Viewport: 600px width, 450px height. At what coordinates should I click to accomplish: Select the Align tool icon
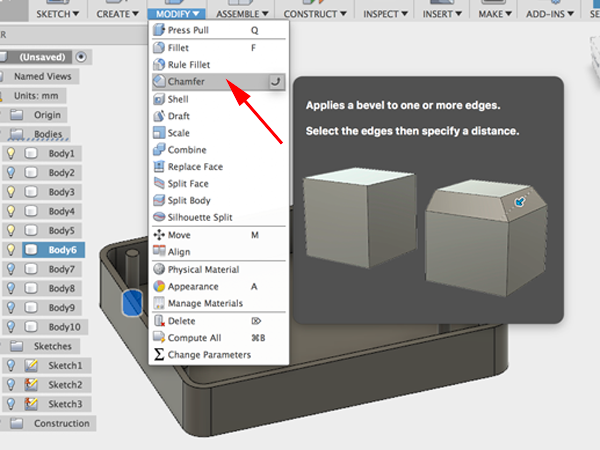(159, 251)
